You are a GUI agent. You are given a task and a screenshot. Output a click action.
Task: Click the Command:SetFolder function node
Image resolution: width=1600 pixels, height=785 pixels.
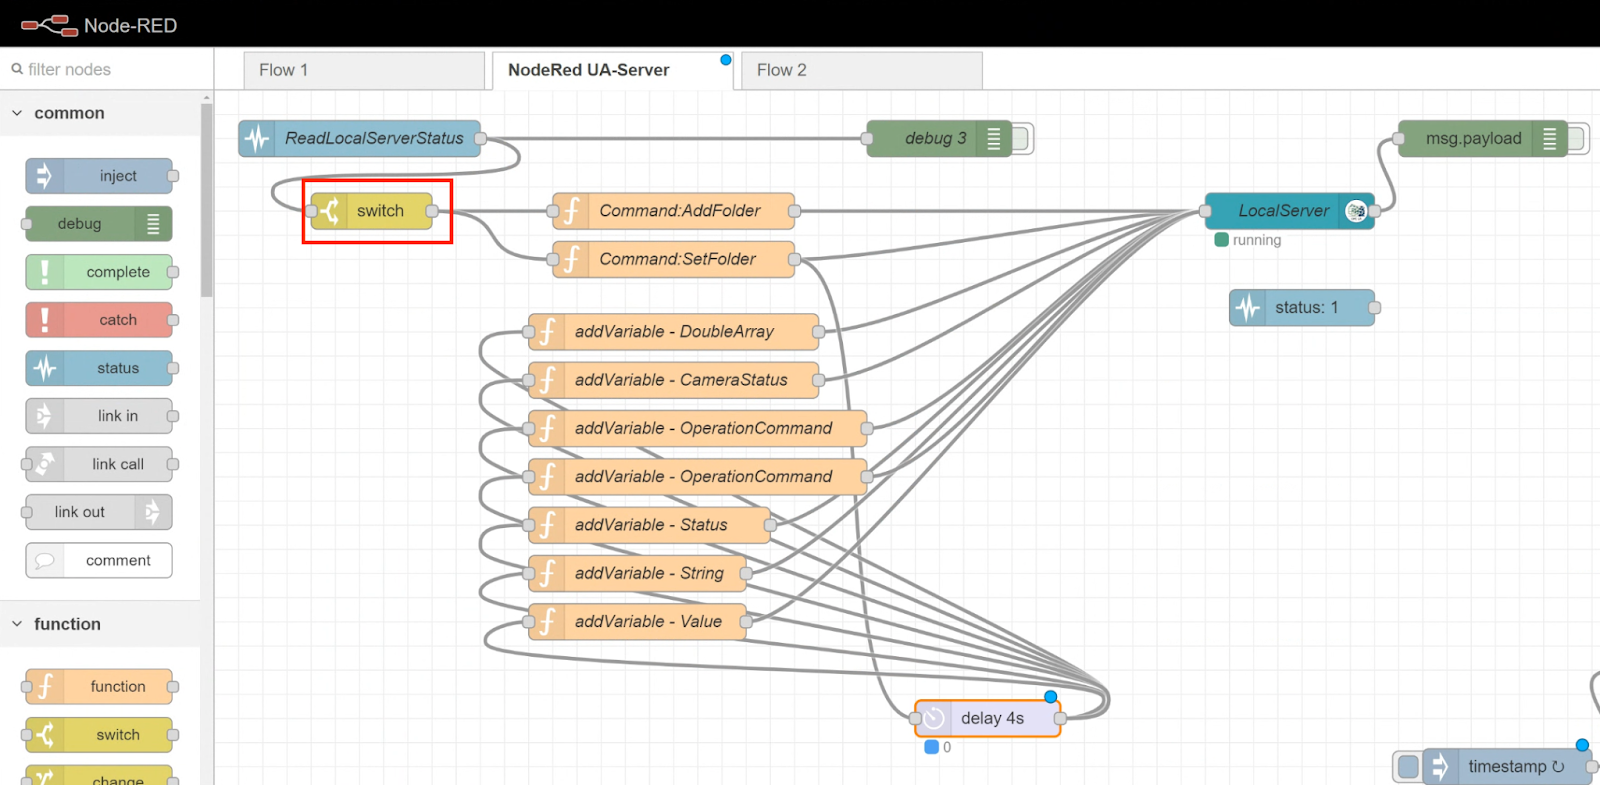tap(674, 259)
